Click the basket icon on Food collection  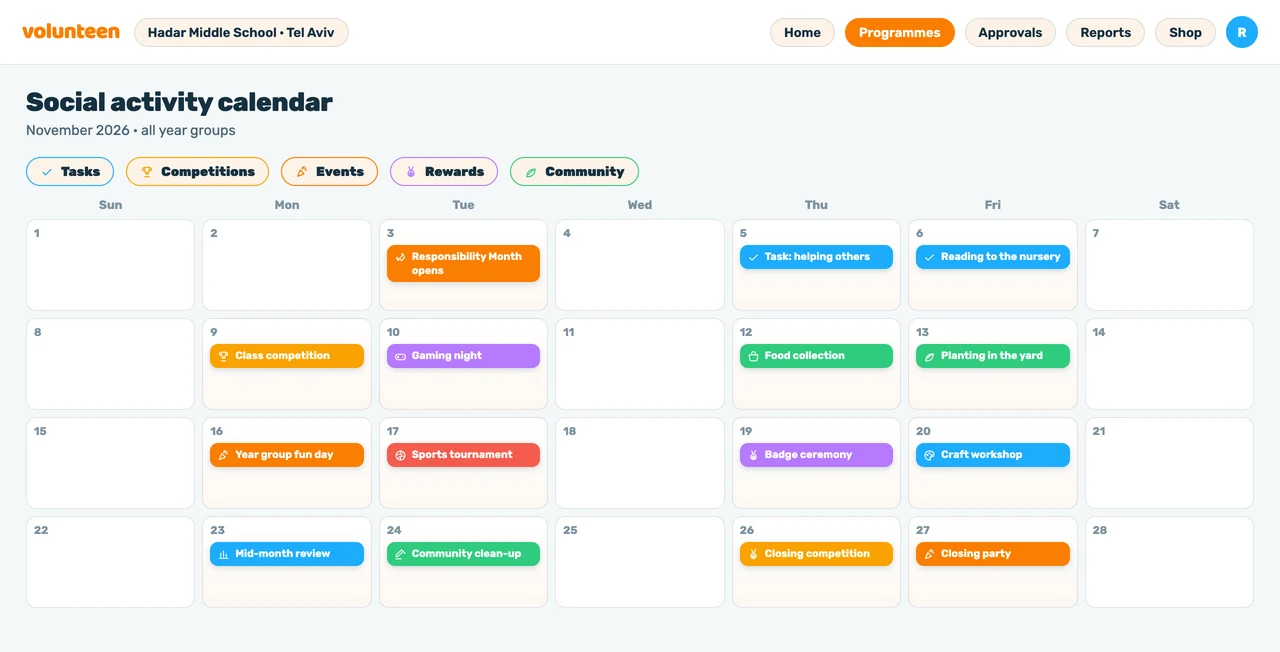point(754,356)
